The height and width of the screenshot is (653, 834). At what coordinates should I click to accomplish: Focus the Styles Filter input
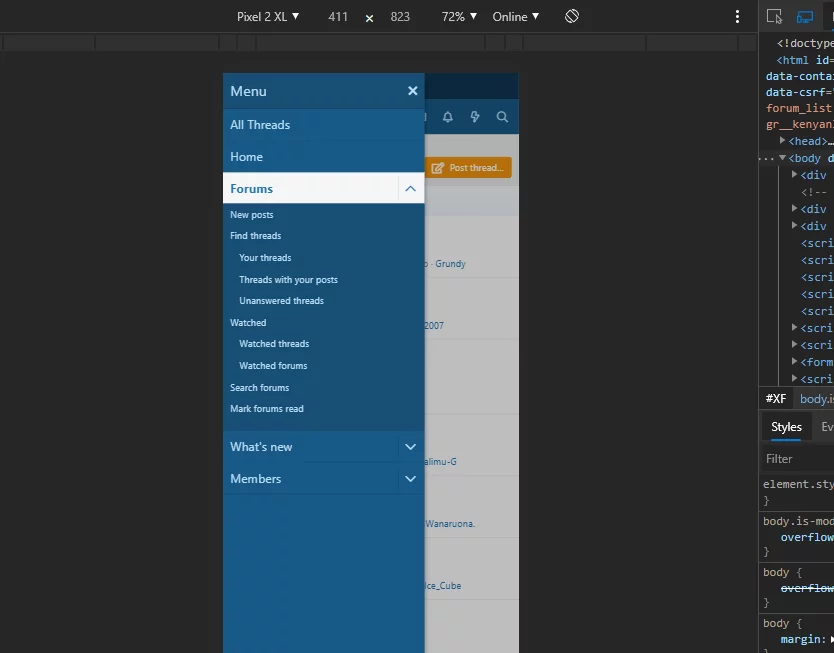pos(798,459)
